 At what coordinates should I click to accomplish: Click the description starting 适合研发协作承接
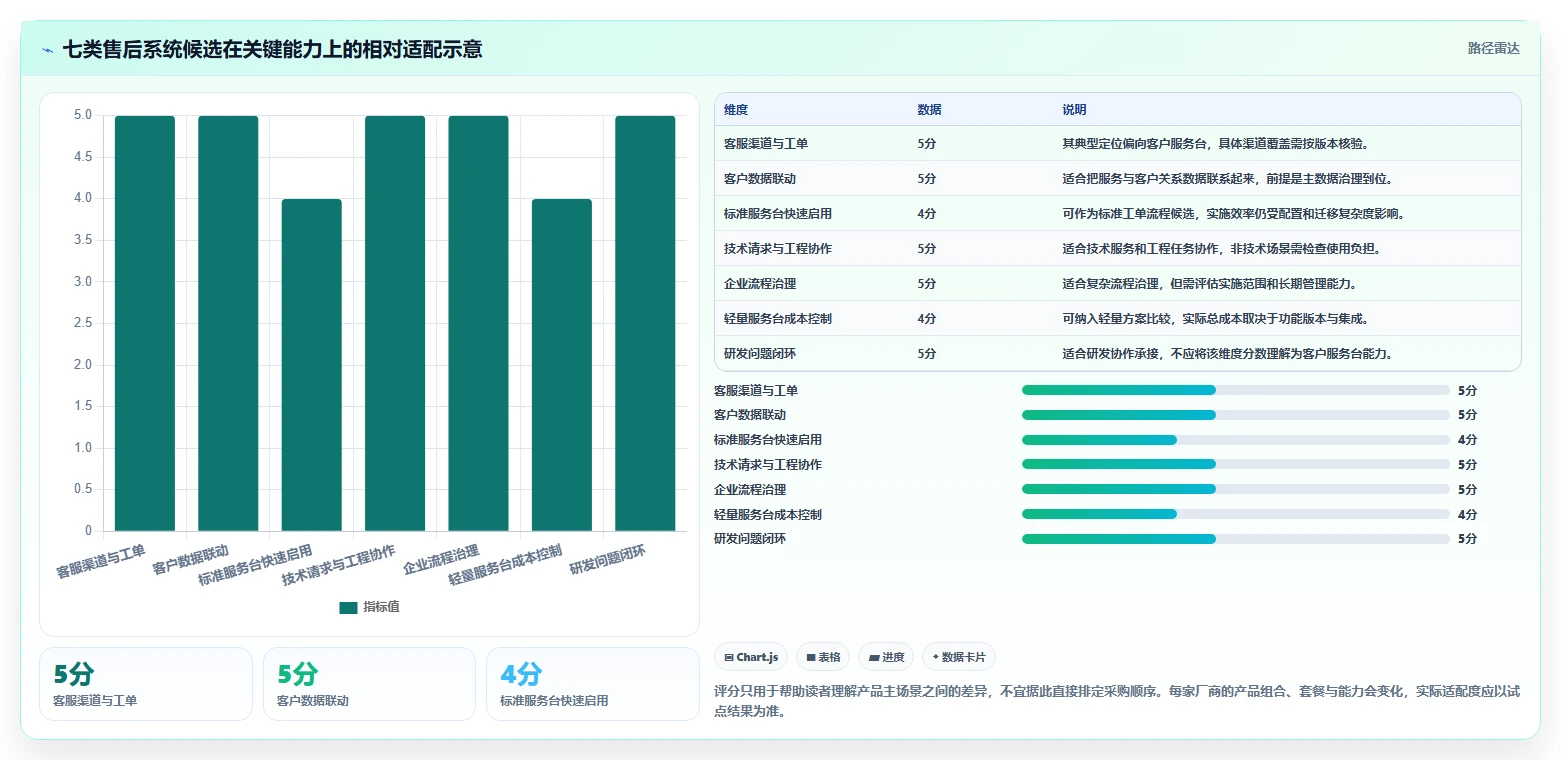(x=1227, y=354)
